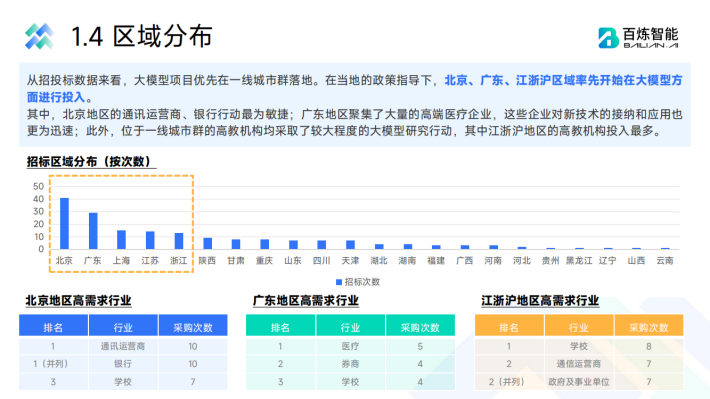Click the 广西 axis label
Viewport: 710px width, 399px height.
click(x=465, y=260)
